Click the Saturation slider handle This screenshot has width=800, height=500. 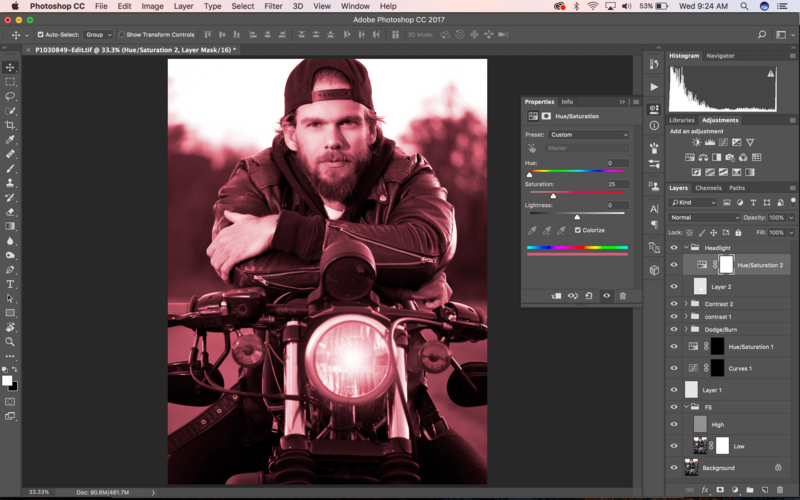click(554, 196)
